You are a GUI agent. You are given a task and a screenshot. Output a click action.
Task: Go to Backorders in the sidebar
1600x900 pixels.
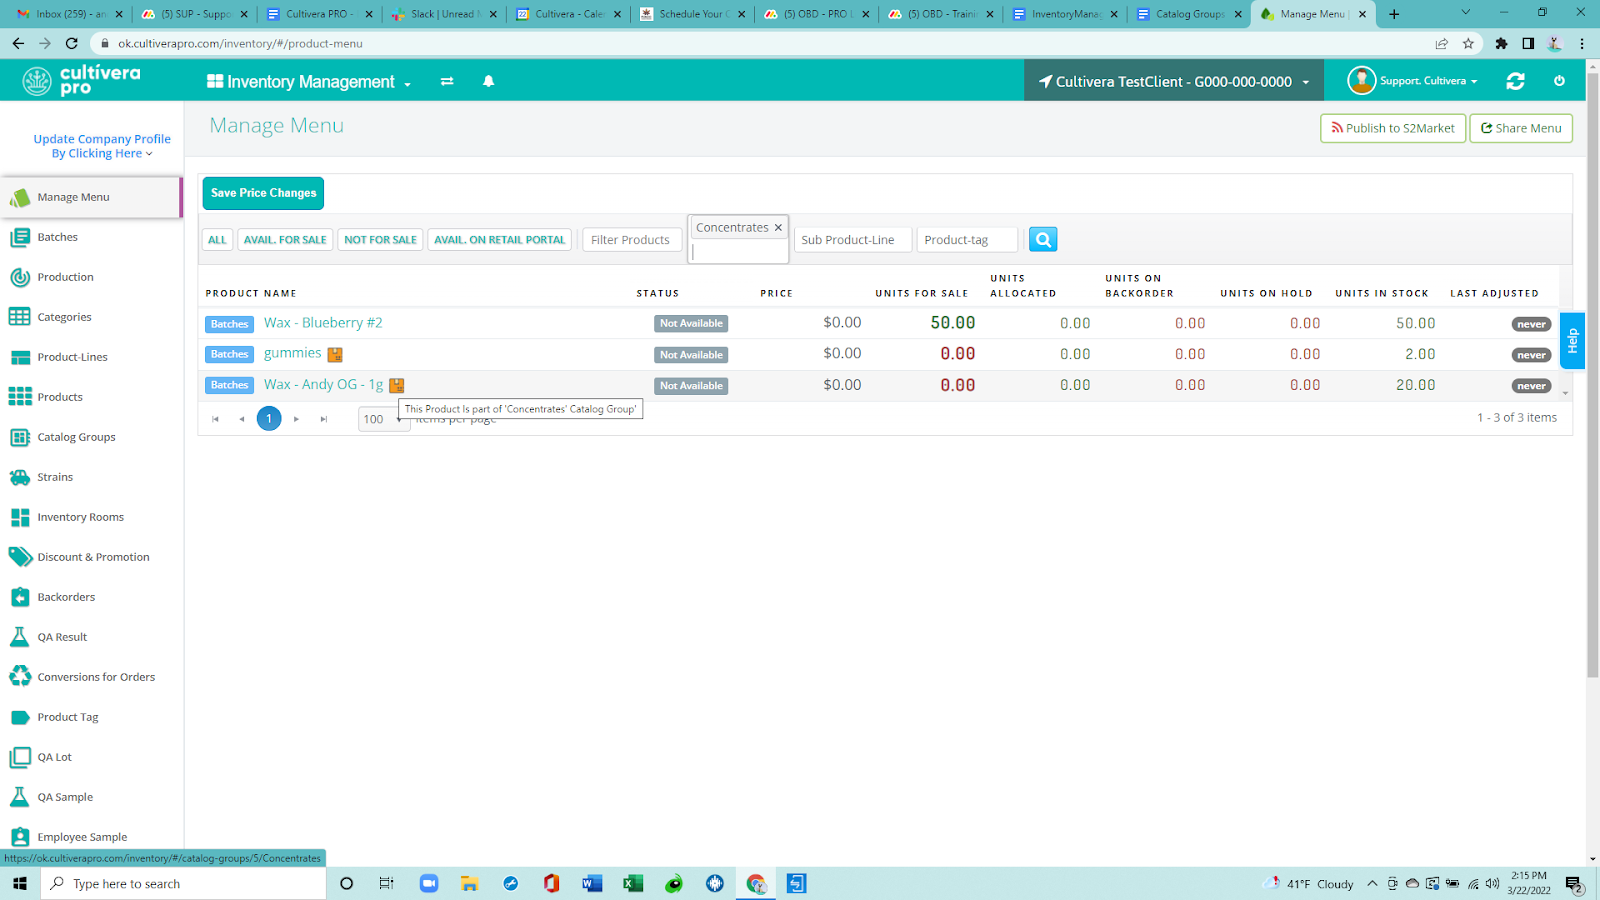(x=66, y=597)
